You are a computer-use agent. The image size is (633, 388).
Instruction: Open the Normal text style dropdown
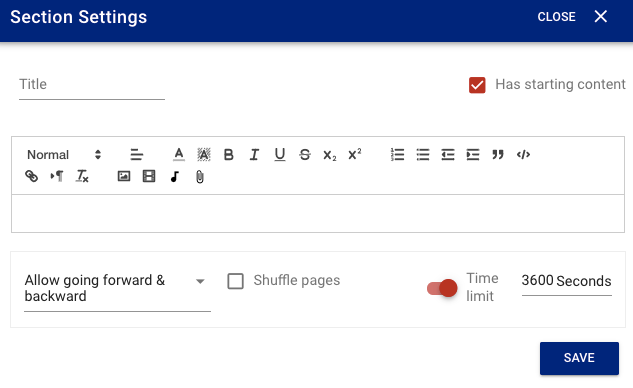coord(64,155)
